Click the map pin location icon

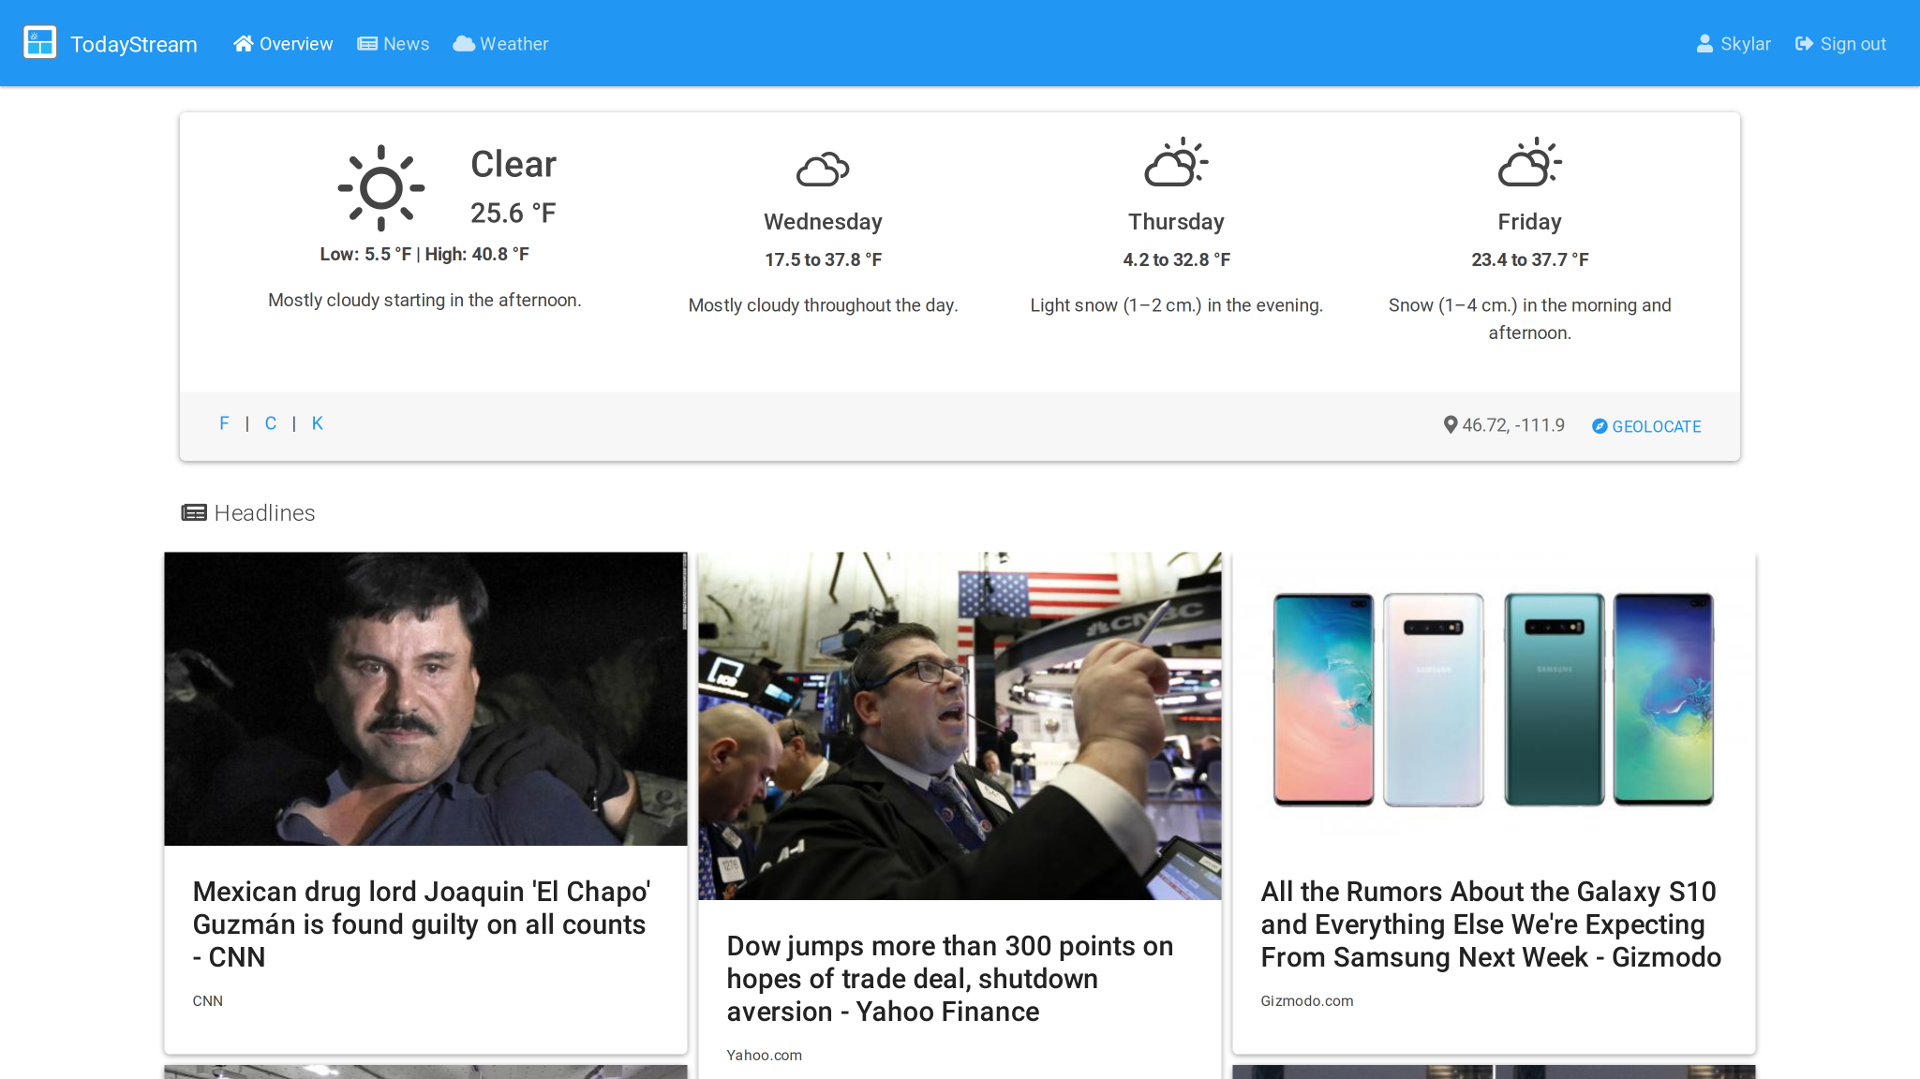tap(1450, 425)
